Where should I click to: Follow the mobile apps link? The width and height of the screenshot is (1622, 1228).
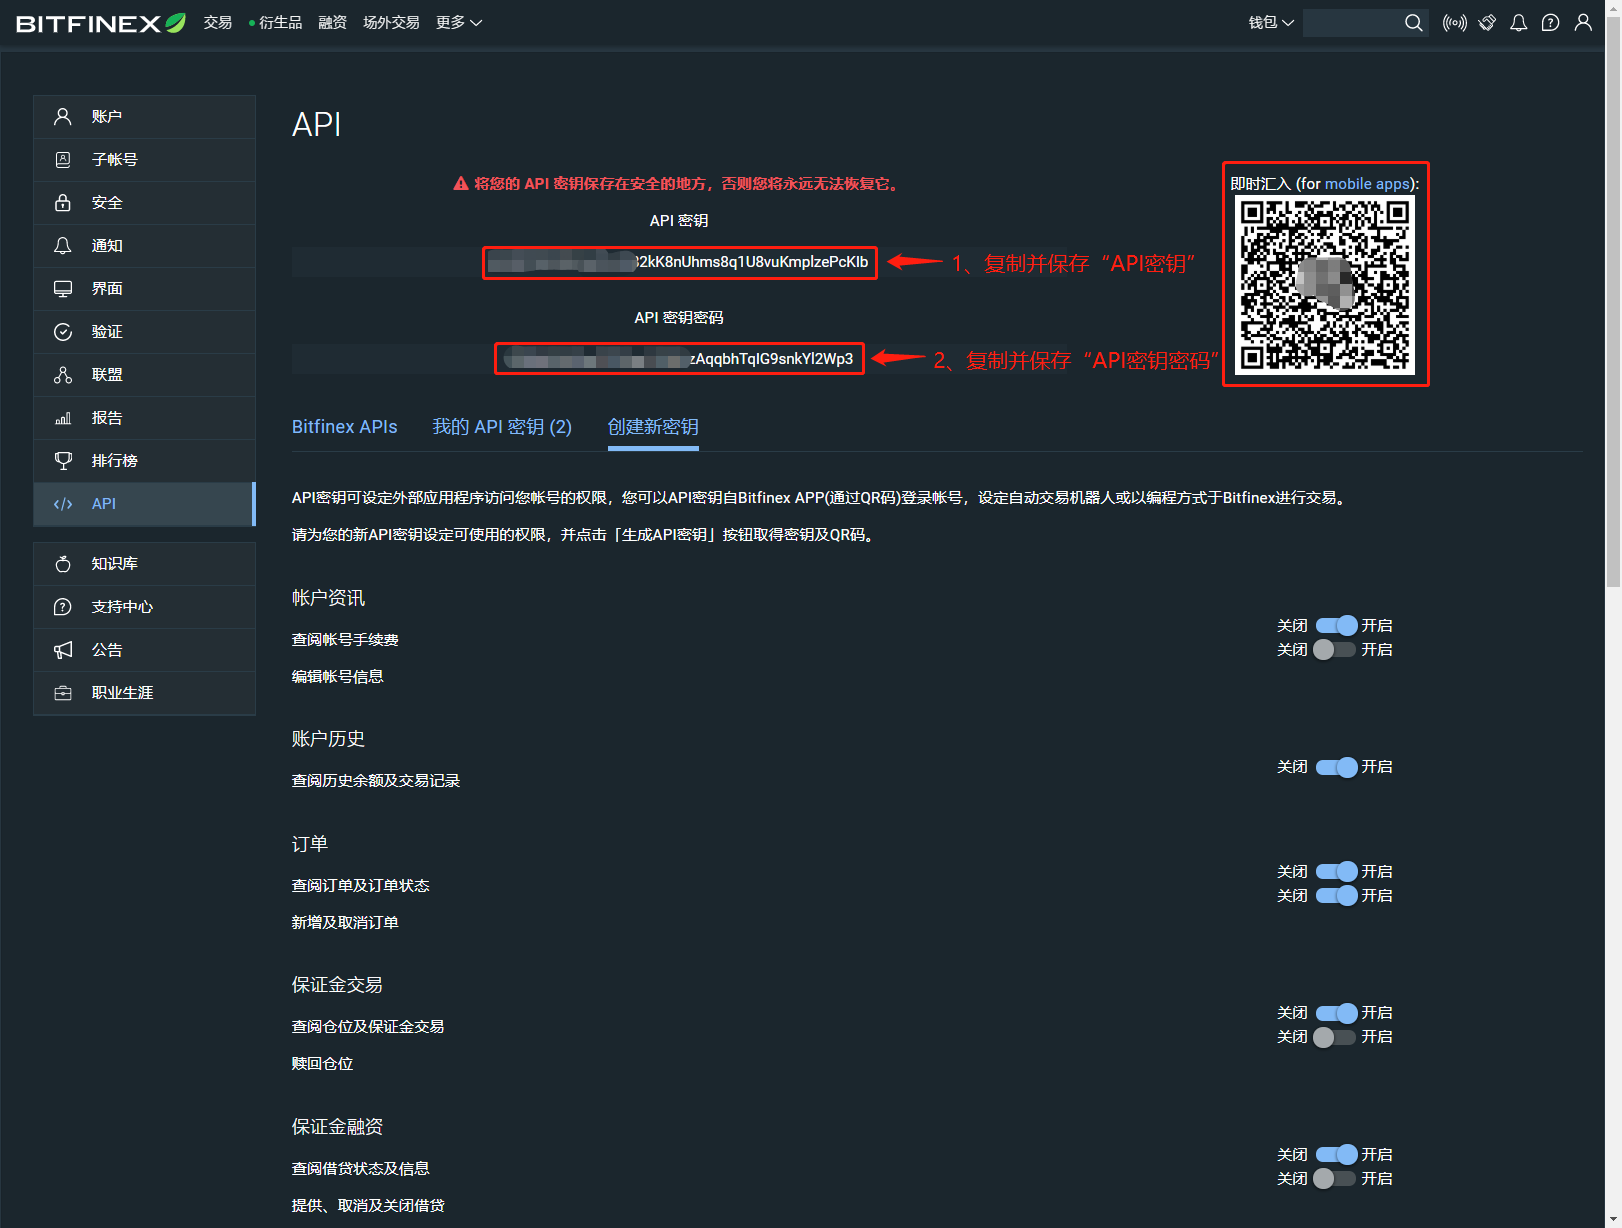click(1367, 184)
